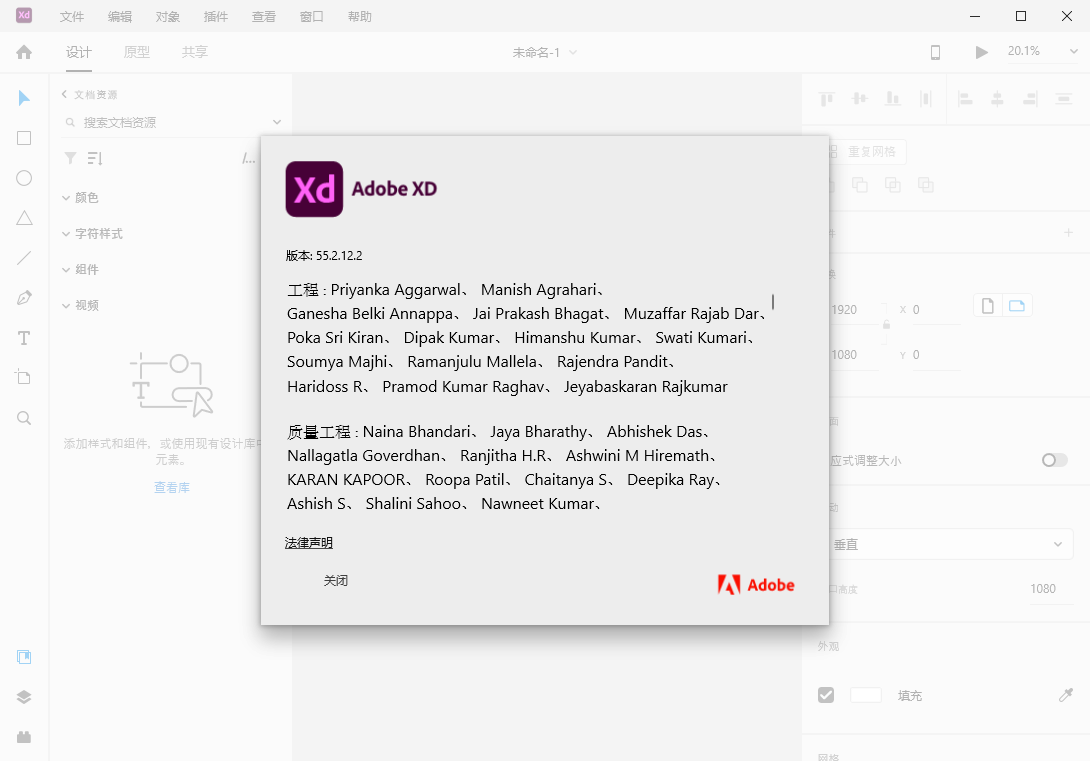Open the 法律声明 link
1090x761 pixels.
point(309,543)
